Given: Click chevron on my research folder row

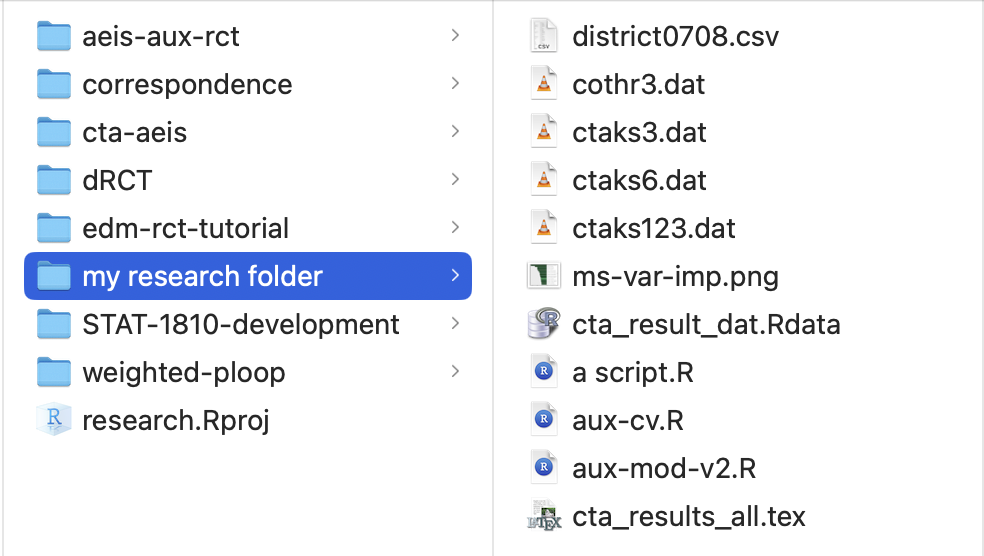Looking at the screenshot, I should pyautogui.click(x=455, y=276).
